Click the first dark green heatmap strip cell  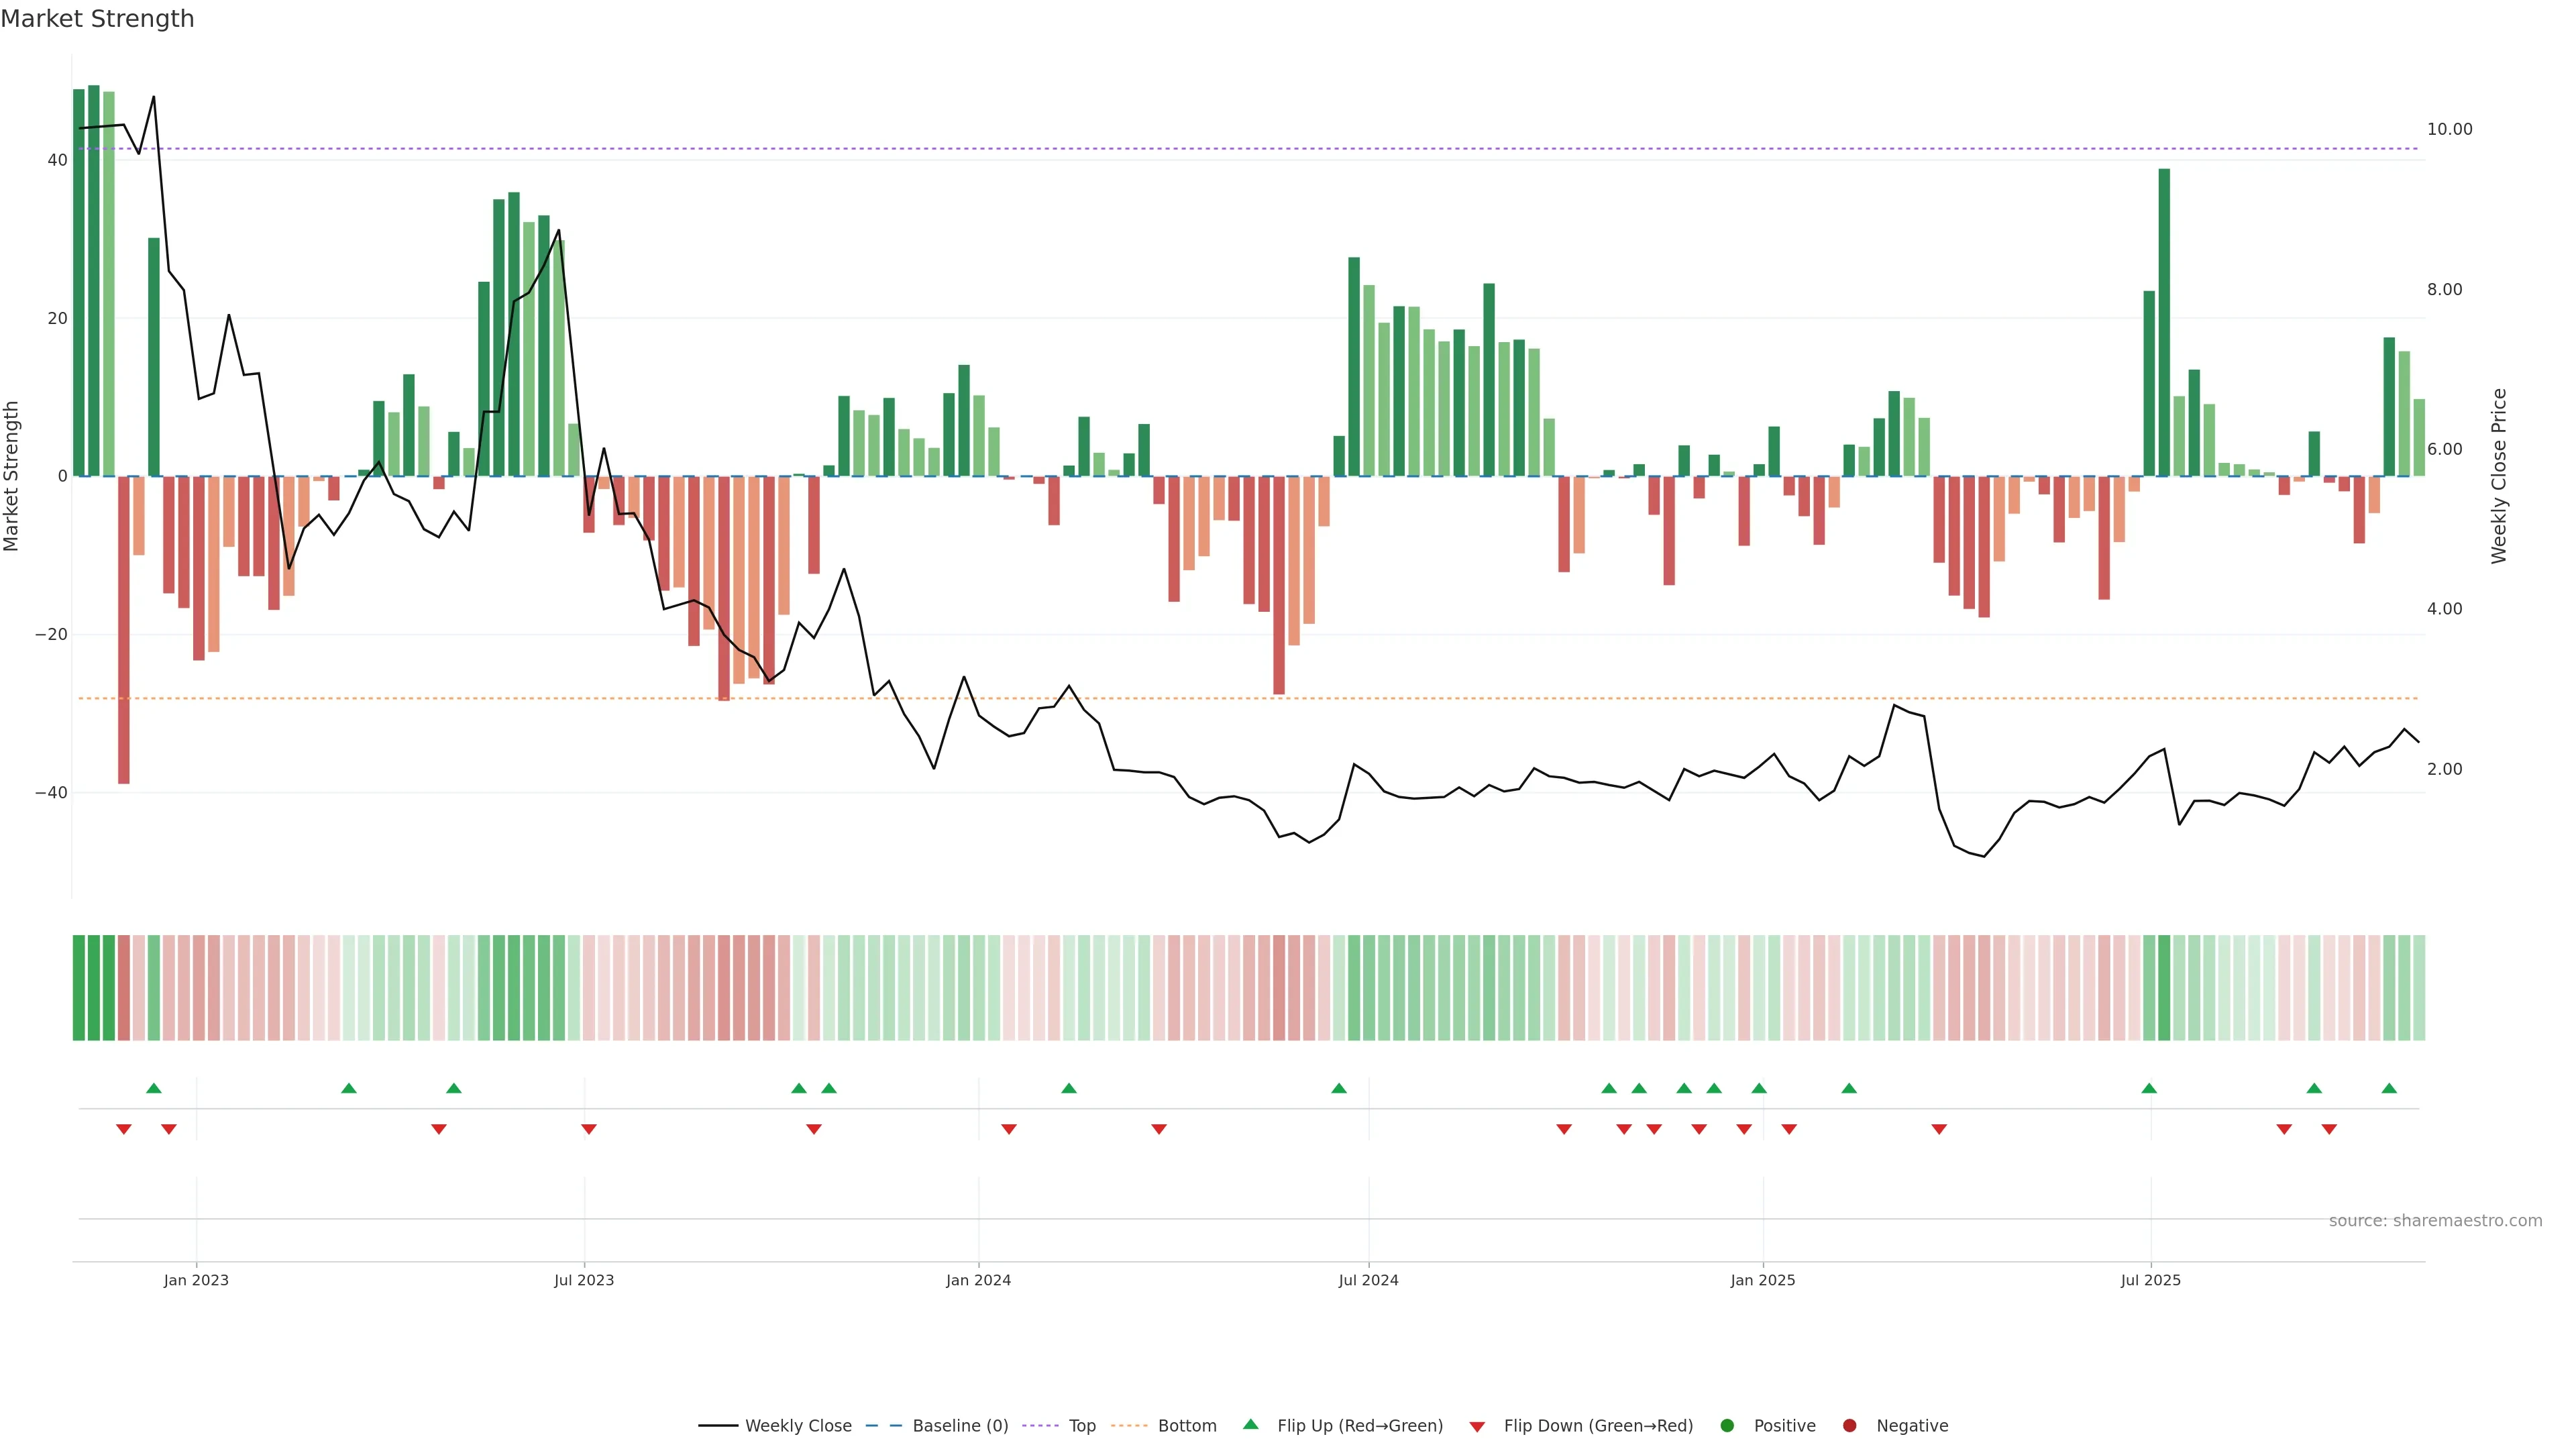click(x=79, y=987)
